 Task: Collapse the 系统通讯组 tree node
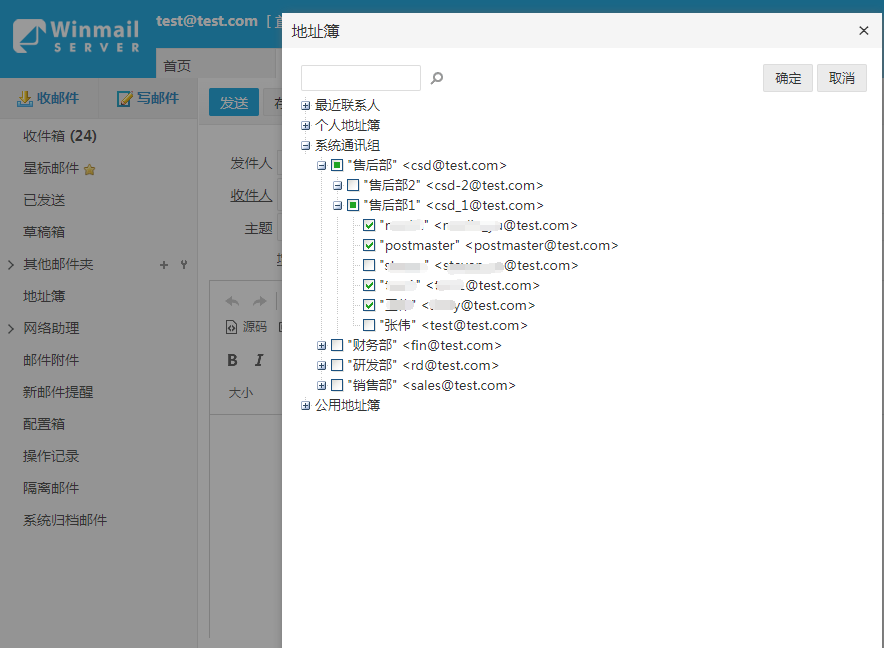click(306, 145)
